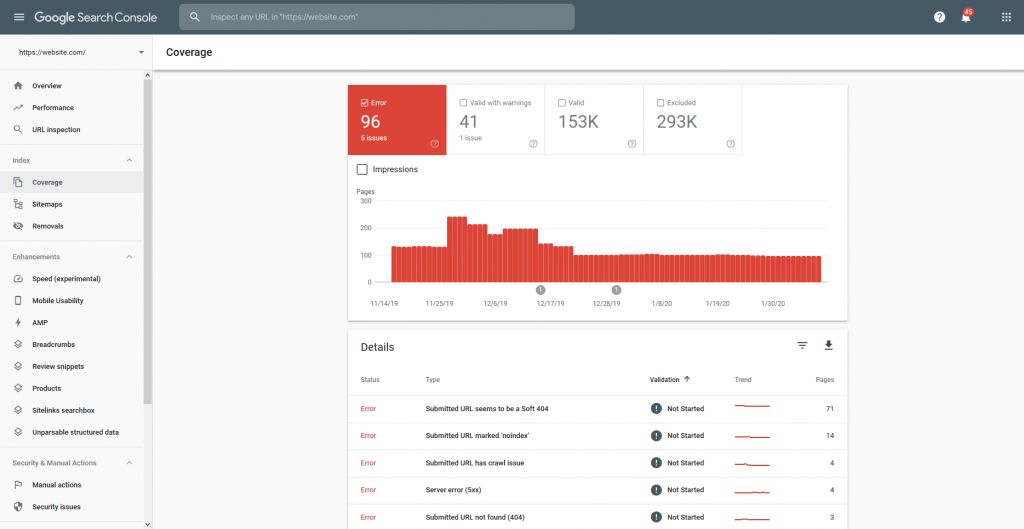Click pages count 71 in Soft 404 row
The image size is (1024, 529).
[x=829, y=409]
